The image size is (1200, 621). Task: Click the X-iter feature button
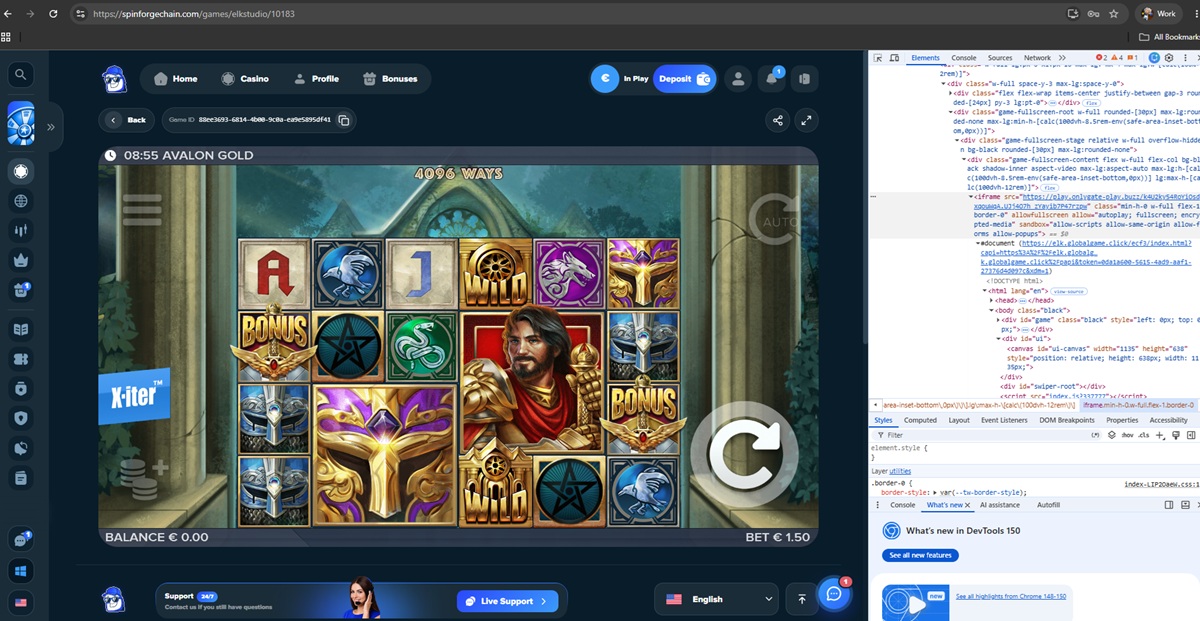coord(134,396)
